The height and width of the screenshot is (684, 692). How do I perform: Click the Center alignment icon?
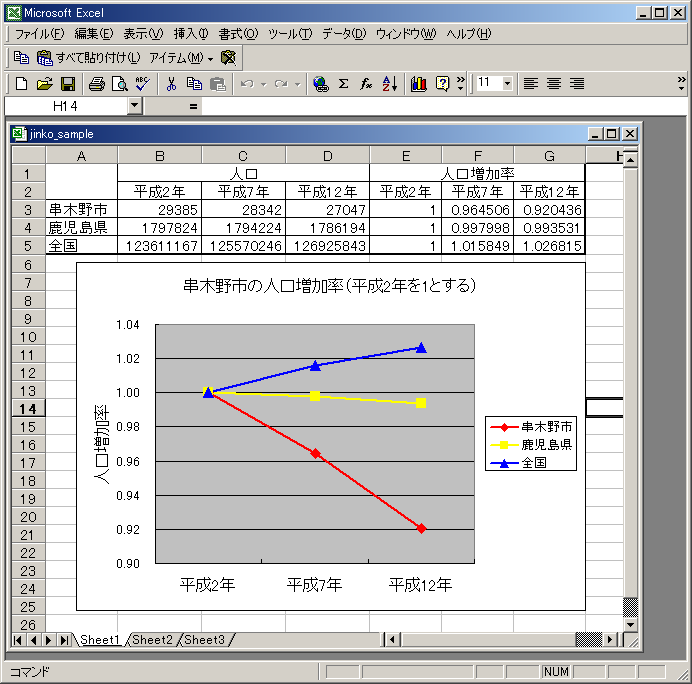click(554, 83)
